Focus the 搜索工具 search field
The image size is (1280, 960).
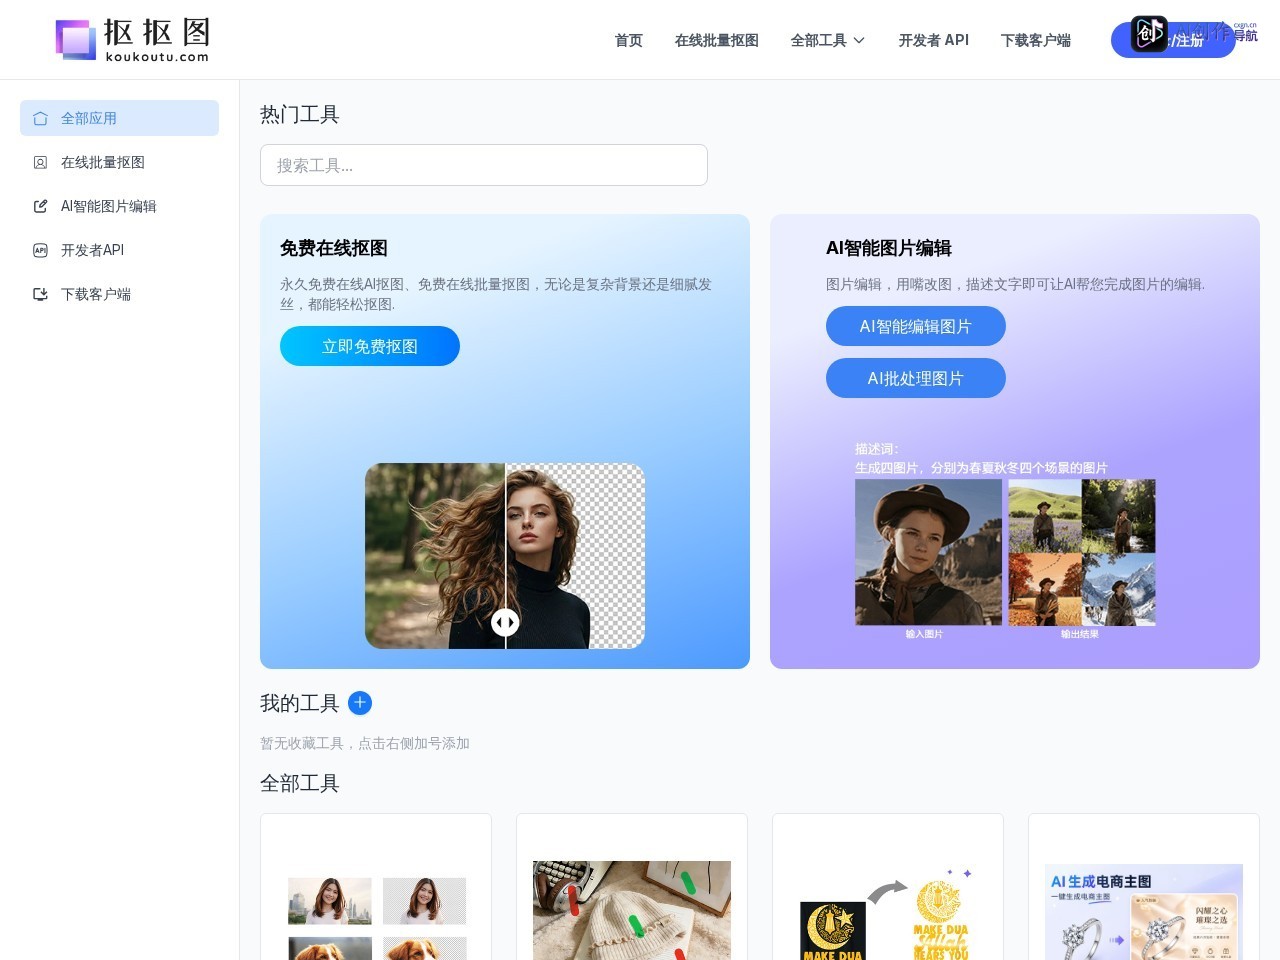tap(484, 165)
